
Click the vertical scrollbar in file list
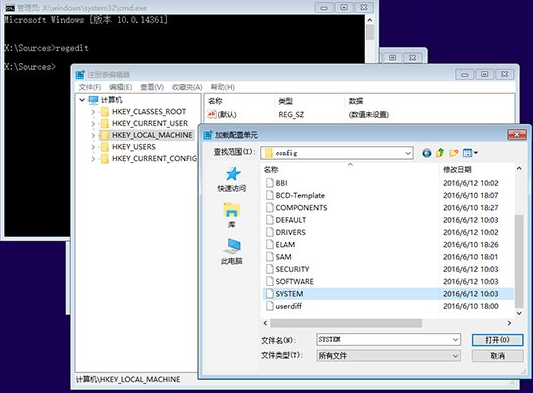(x=519, y=261)
